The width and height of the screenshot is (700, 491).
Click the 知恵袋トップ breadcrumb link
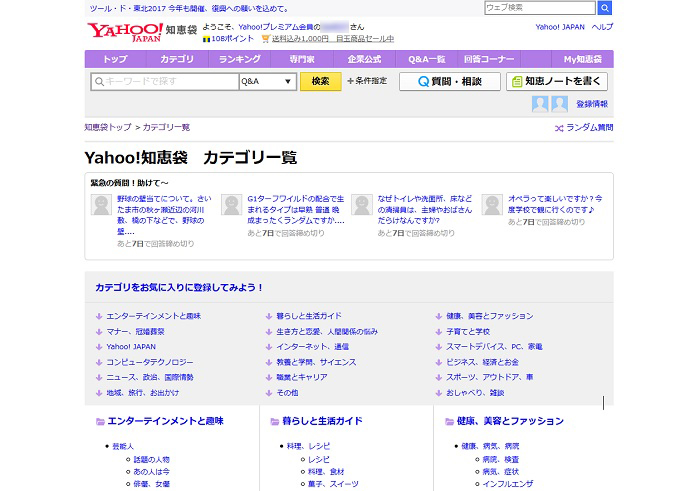coord(108,128)
